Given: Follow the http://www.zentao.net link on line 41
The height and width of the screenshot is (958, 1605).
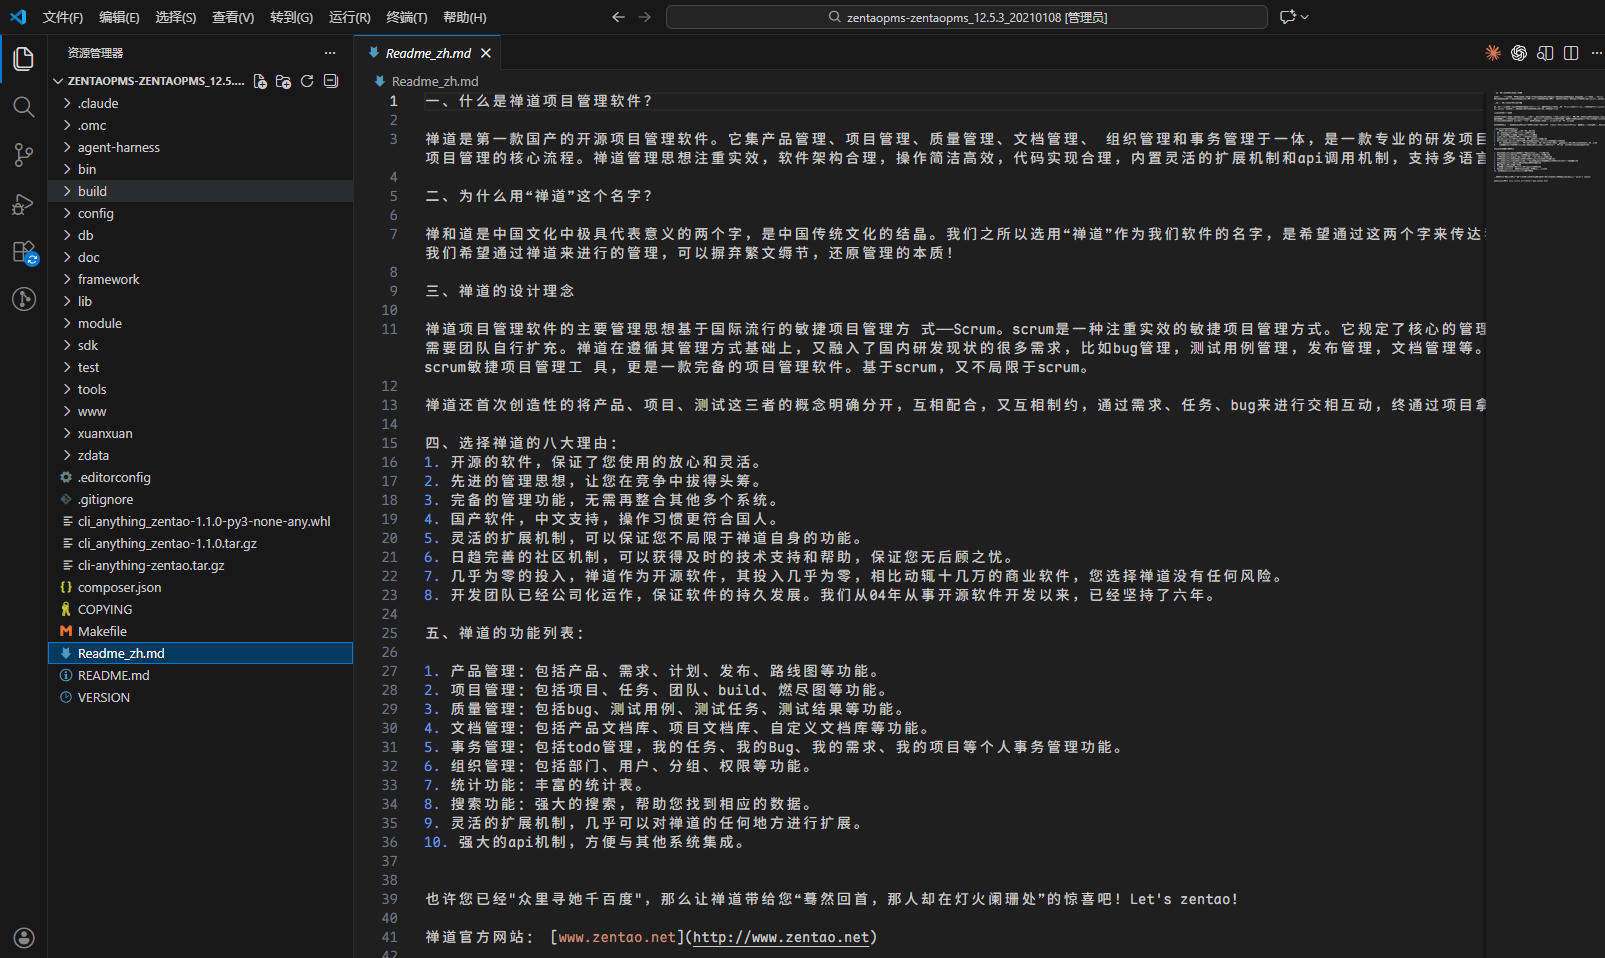Looking at the screenshot, I should [x=781, y=937].
